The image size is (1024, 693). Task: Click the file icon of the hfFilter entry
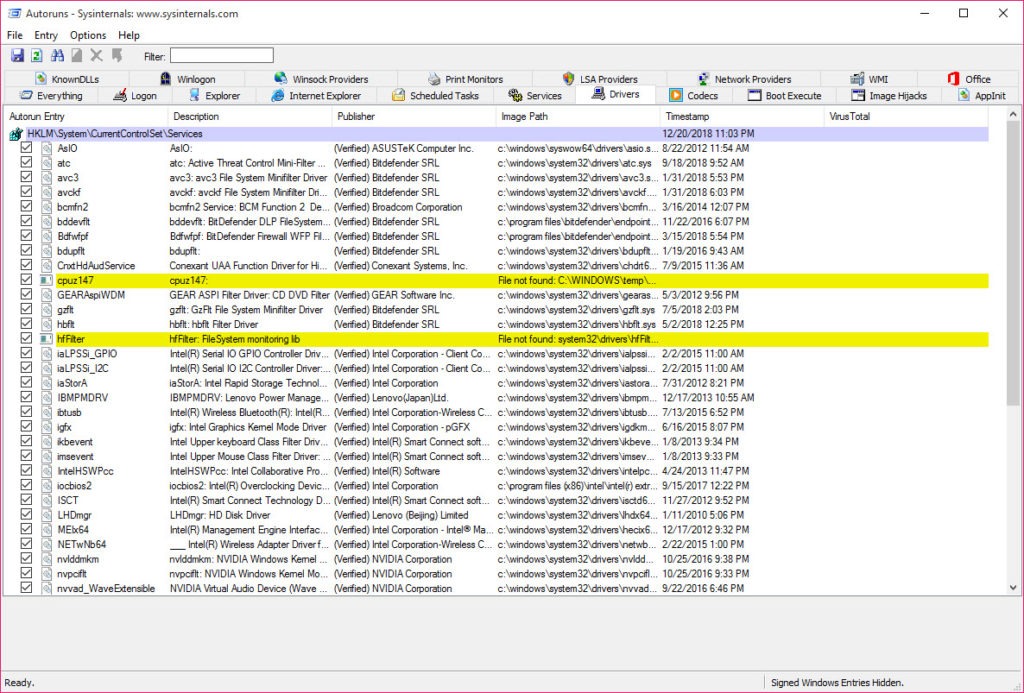pyautogui.click(x=46, y=339)
